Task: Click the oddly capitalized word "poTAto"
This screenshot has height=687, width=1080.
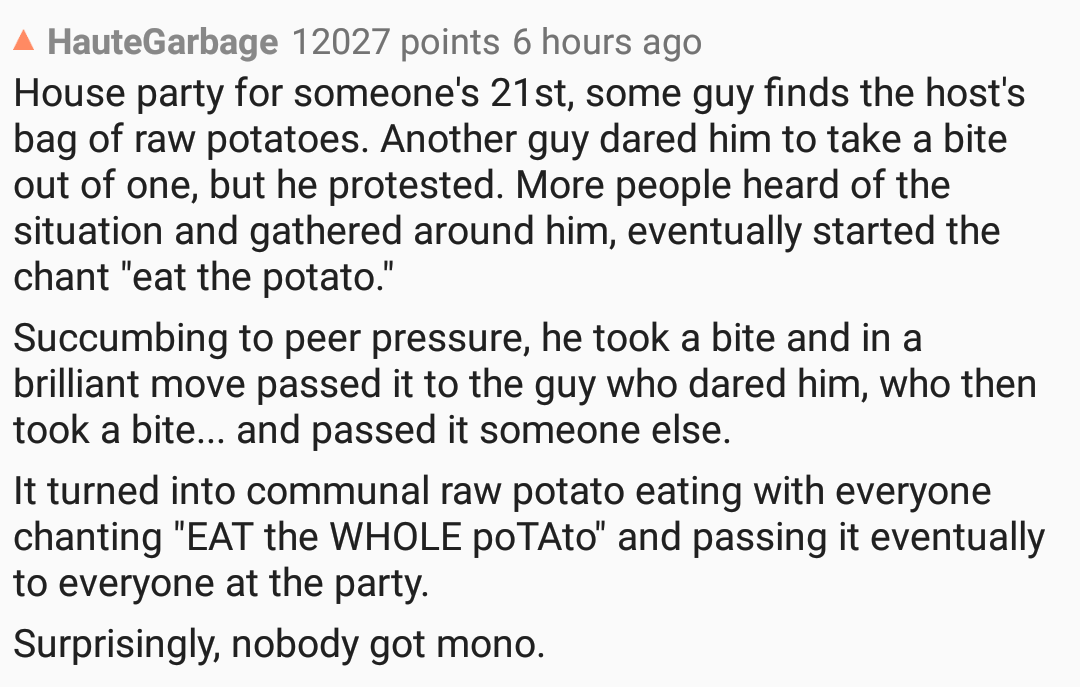Action: pos(549,538)
